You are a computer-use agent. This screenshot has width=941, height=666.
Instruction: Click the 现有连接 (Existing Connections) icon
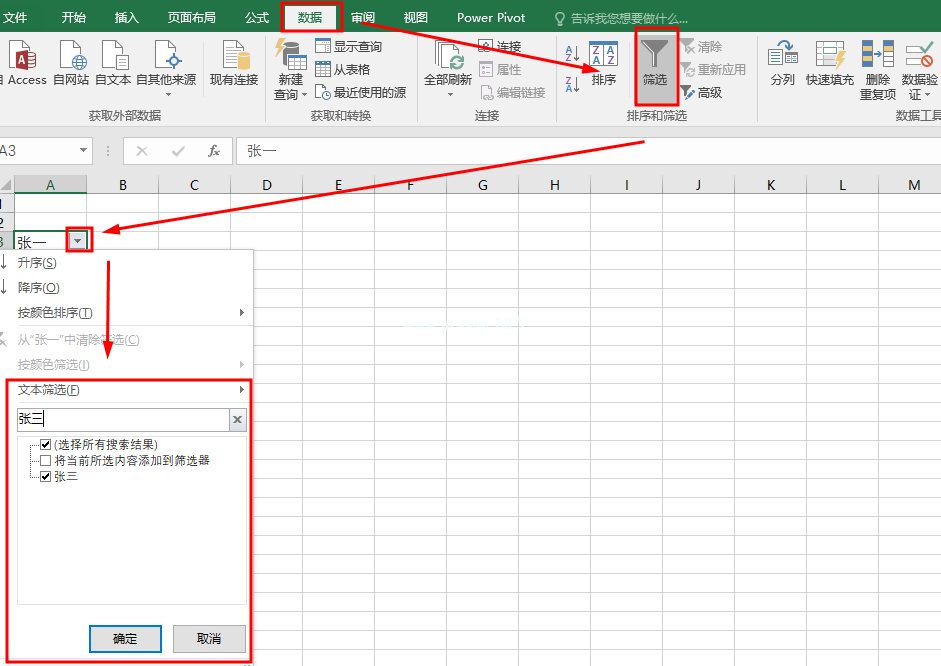234,56
